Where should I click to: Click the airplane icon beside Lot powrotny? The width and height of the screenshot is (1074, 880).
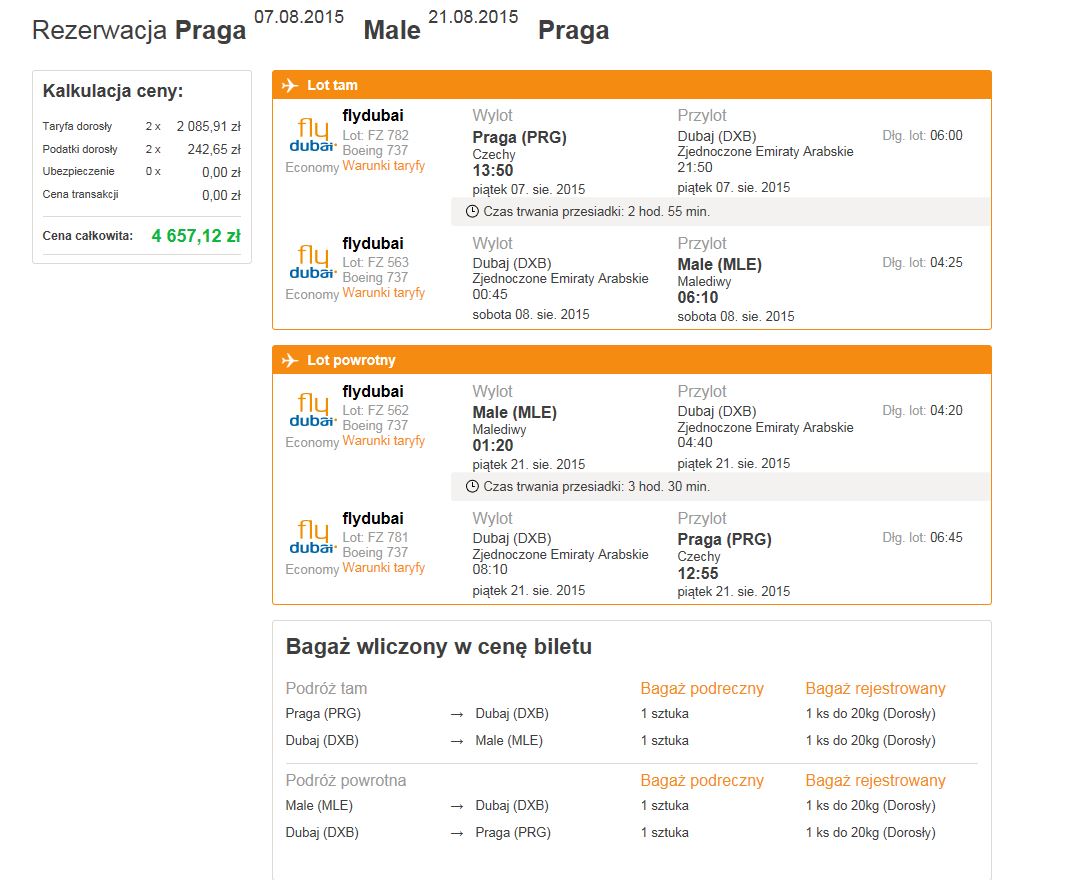(x=290, y=360)
